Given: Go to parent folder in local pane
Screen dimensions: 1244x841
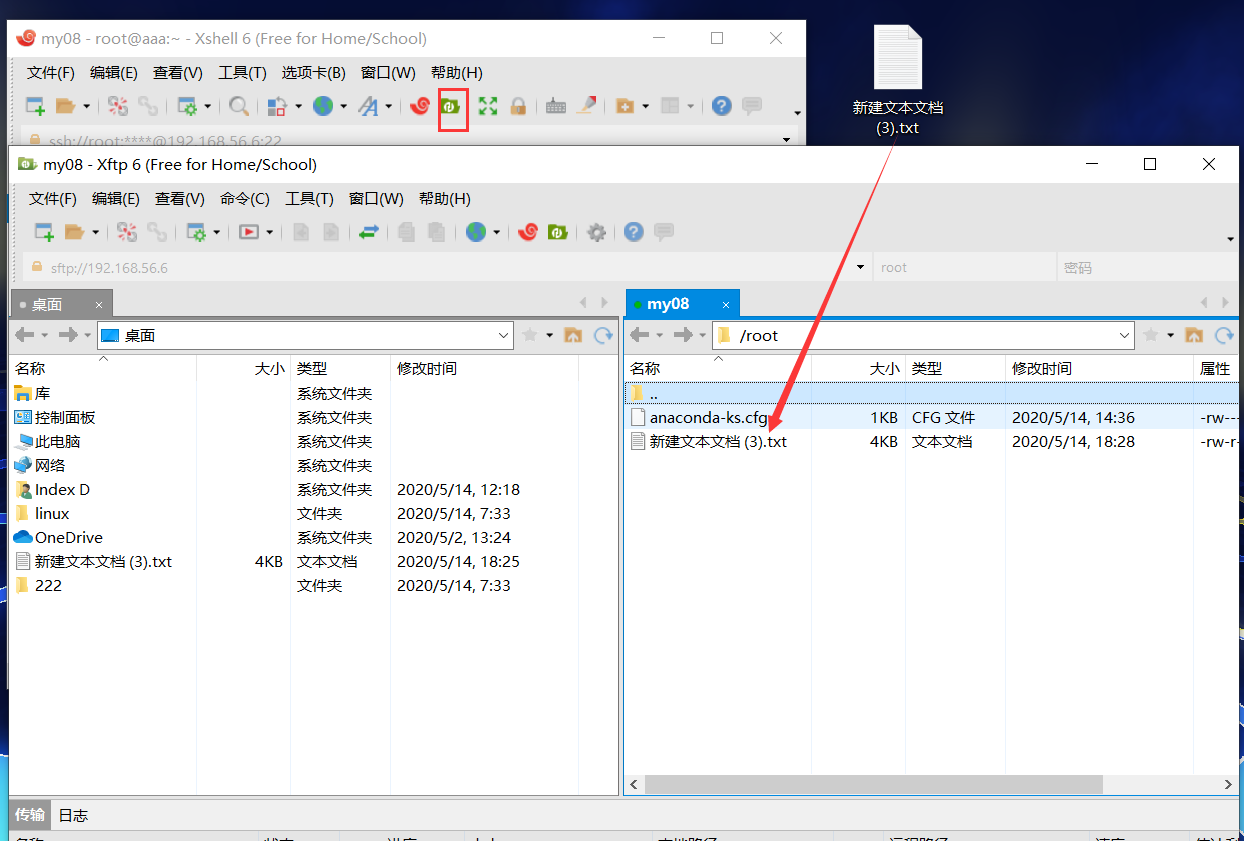Looking at the screenshot, I should [x=573, y=335].
